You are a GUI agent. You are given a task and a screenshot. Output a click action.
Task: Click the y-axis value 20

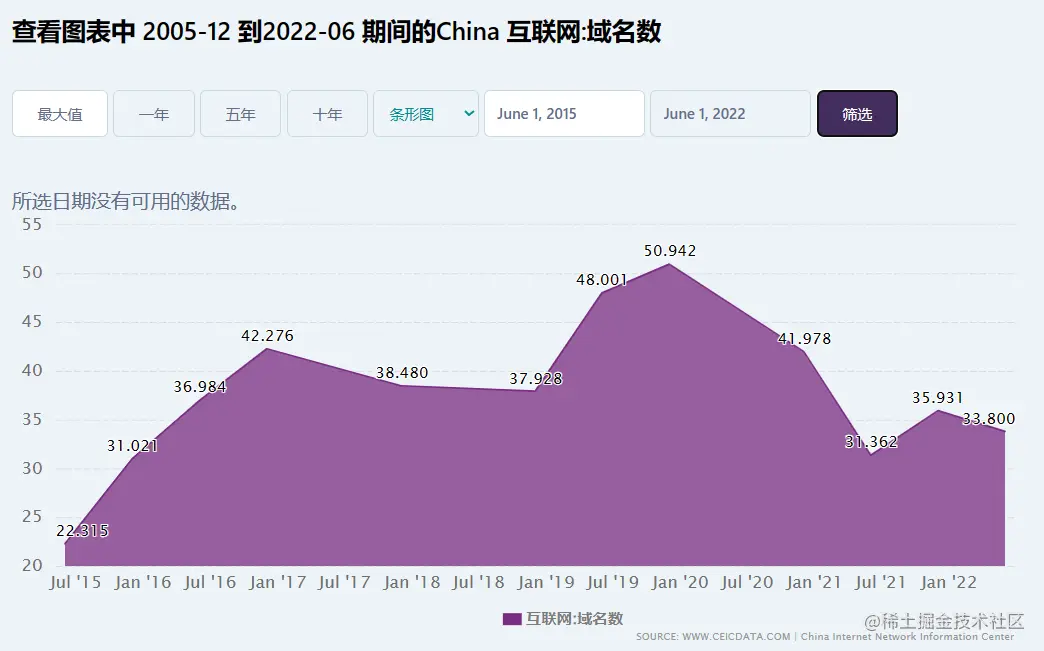[32, 566]
